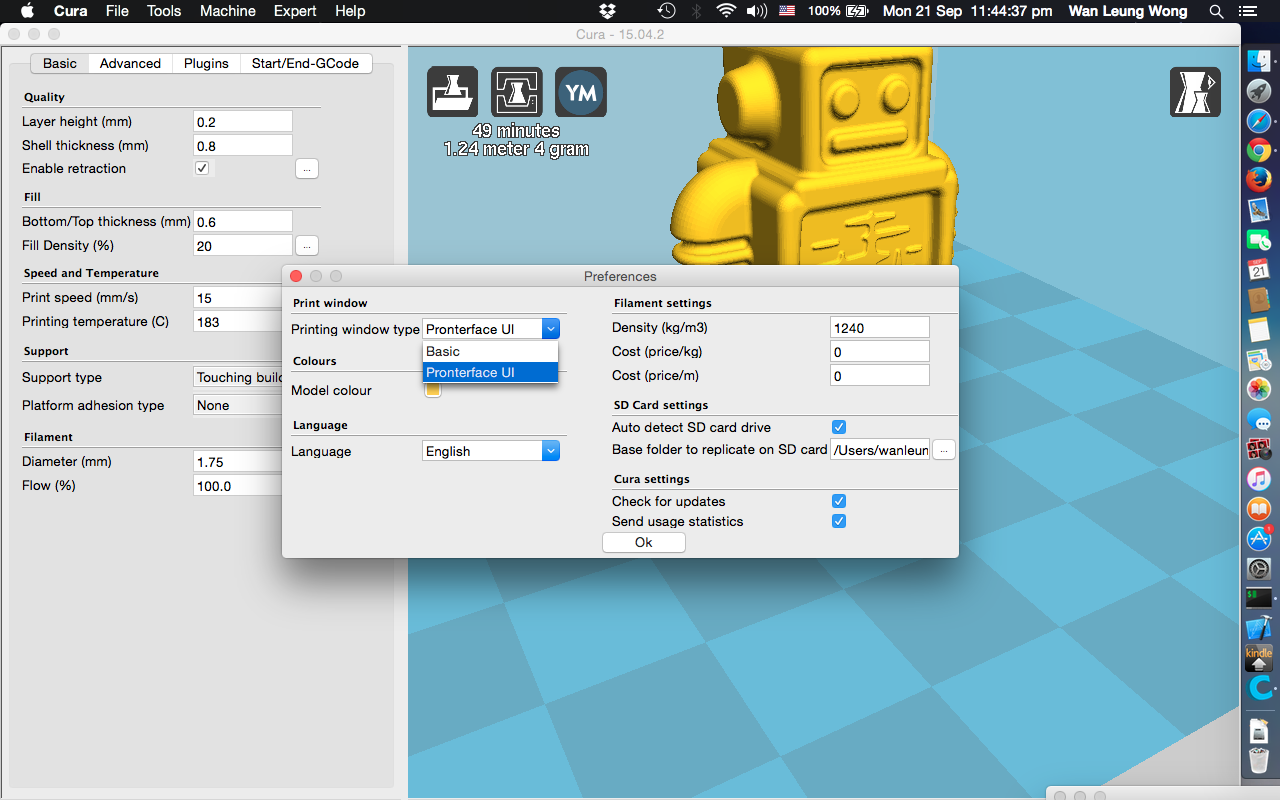Viewport: 1280px width, 800px height.
Task: Open iBooks from the dock
Action: click(1259, 509)
